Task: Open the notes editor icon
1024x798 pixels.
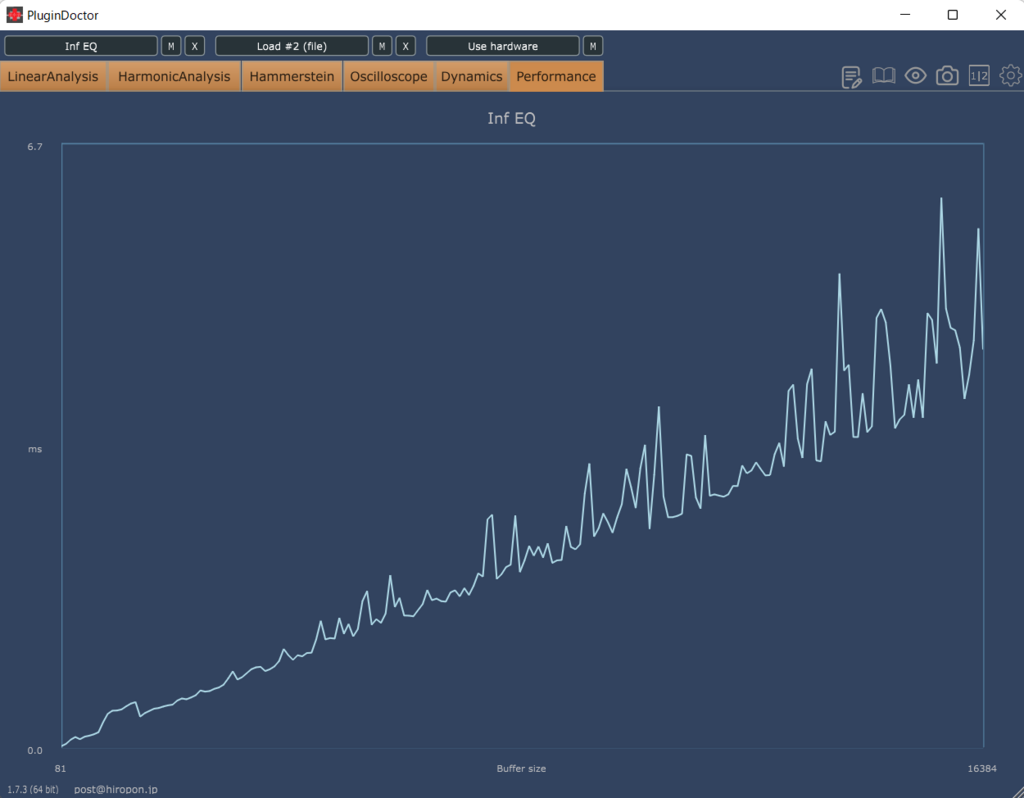Action: tap(852, 76)
